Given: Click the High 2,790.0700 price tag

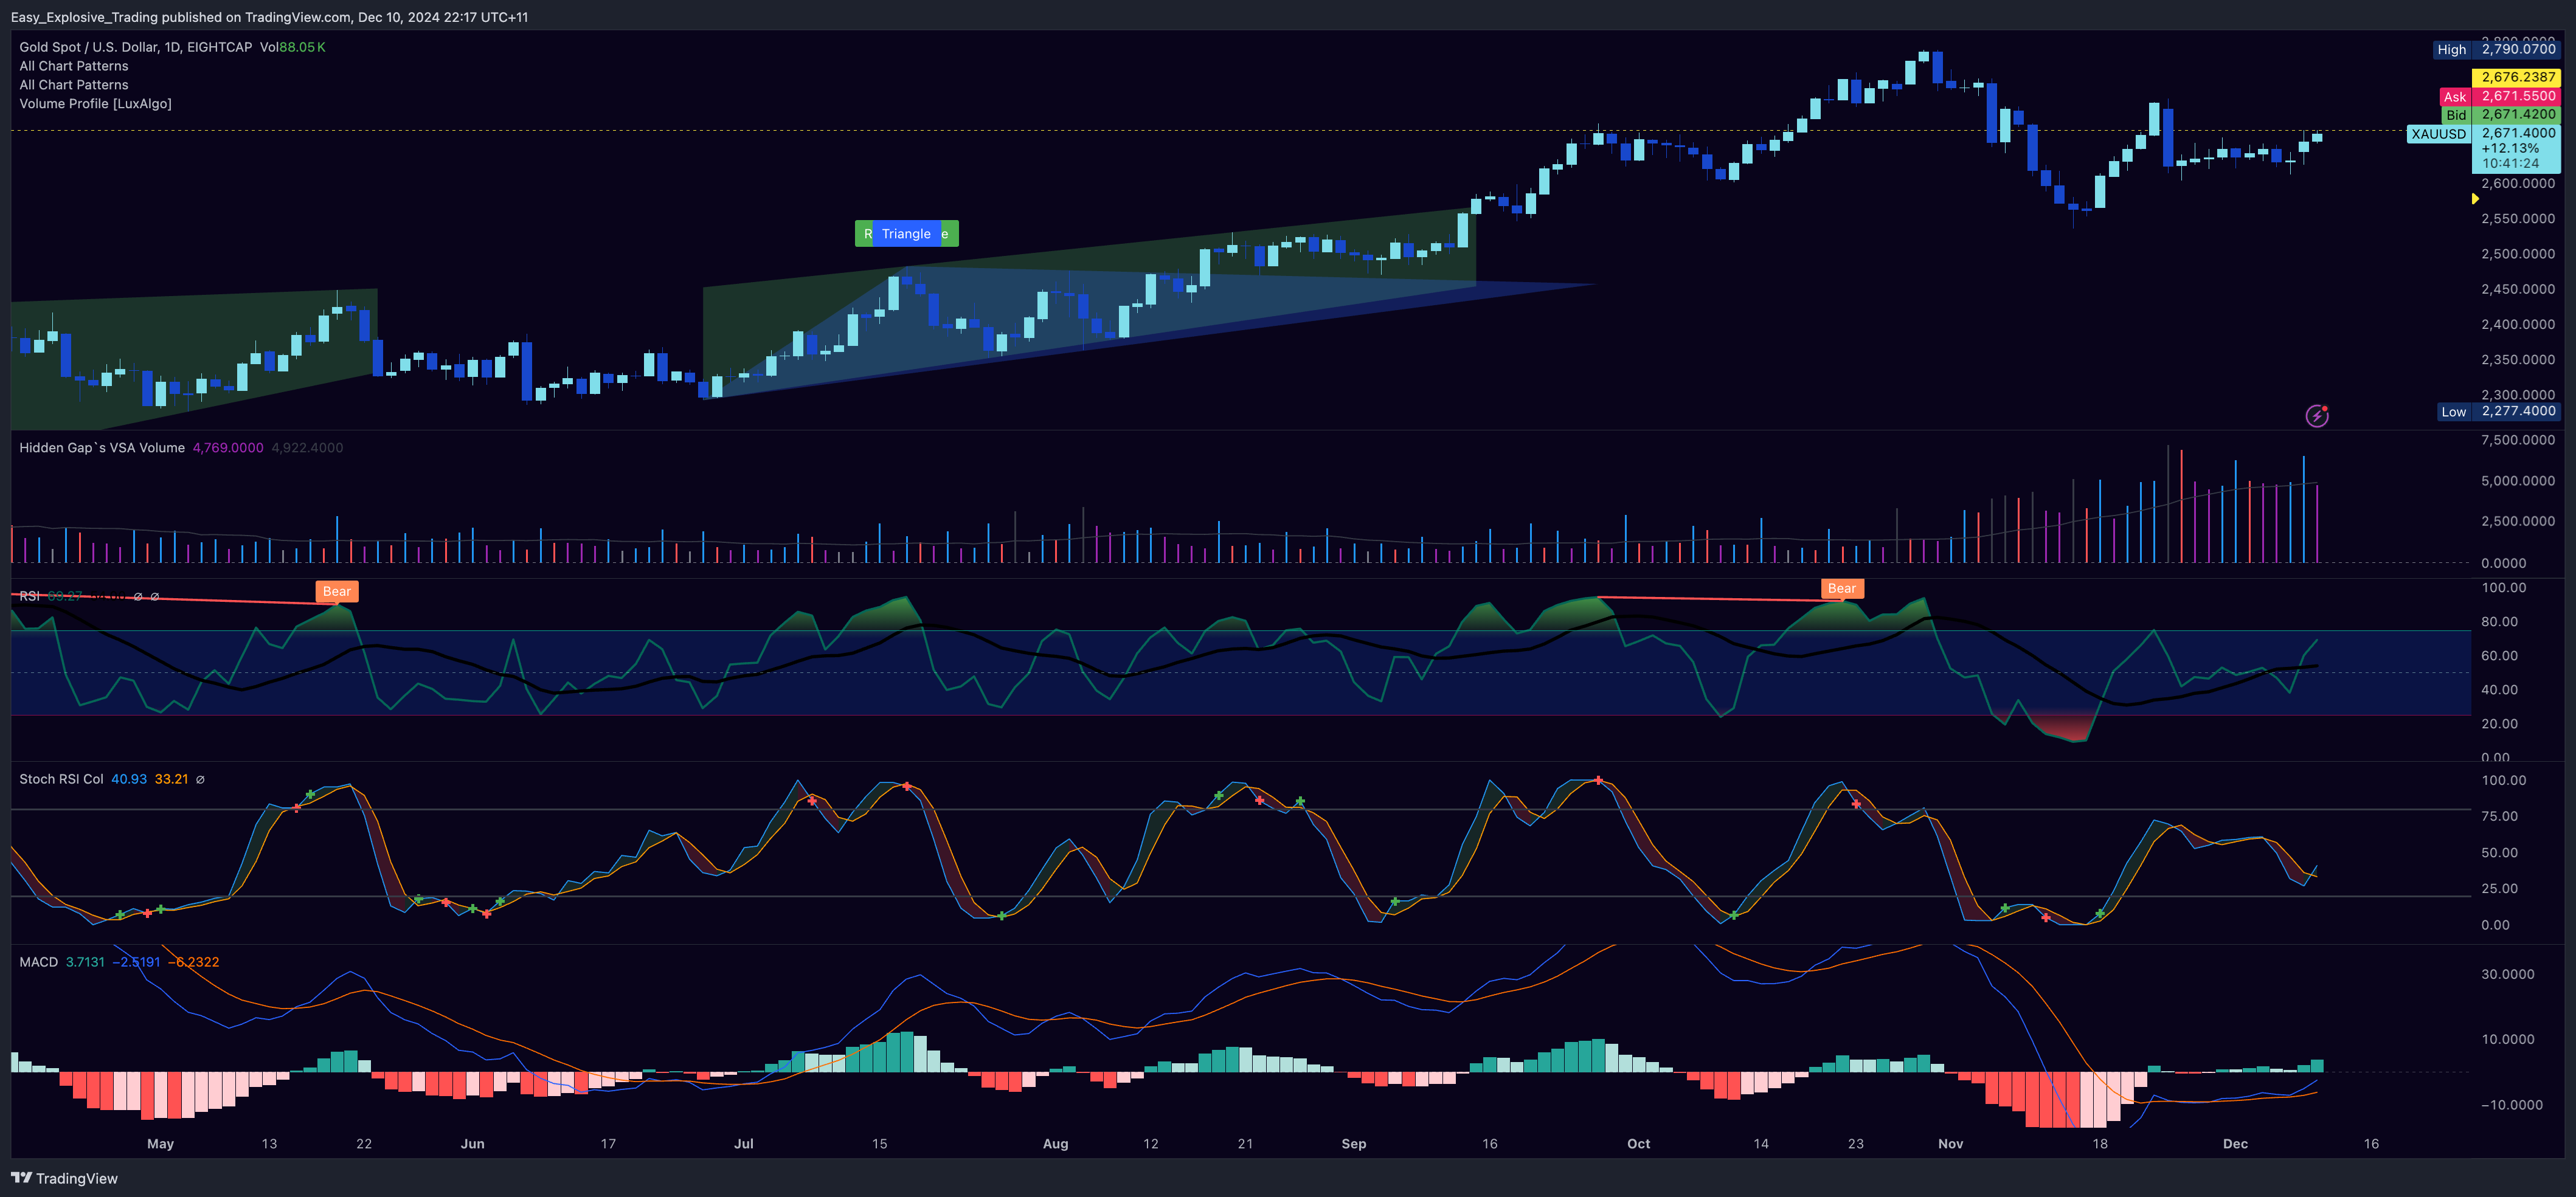Looking at the screenshot, I should (x=2497, y=49).
